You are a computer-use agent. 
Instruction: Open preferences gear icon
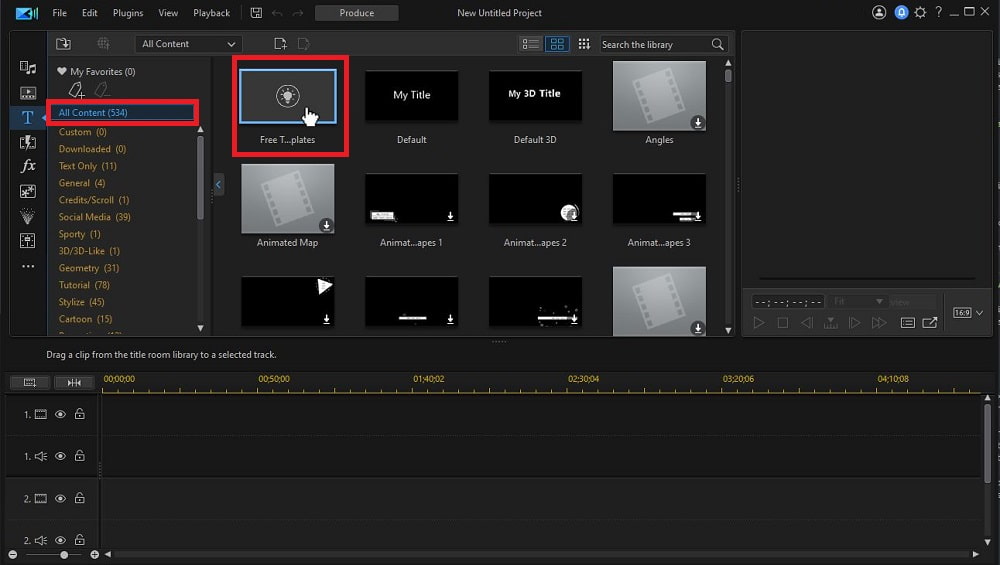click(x=920, y=12)
